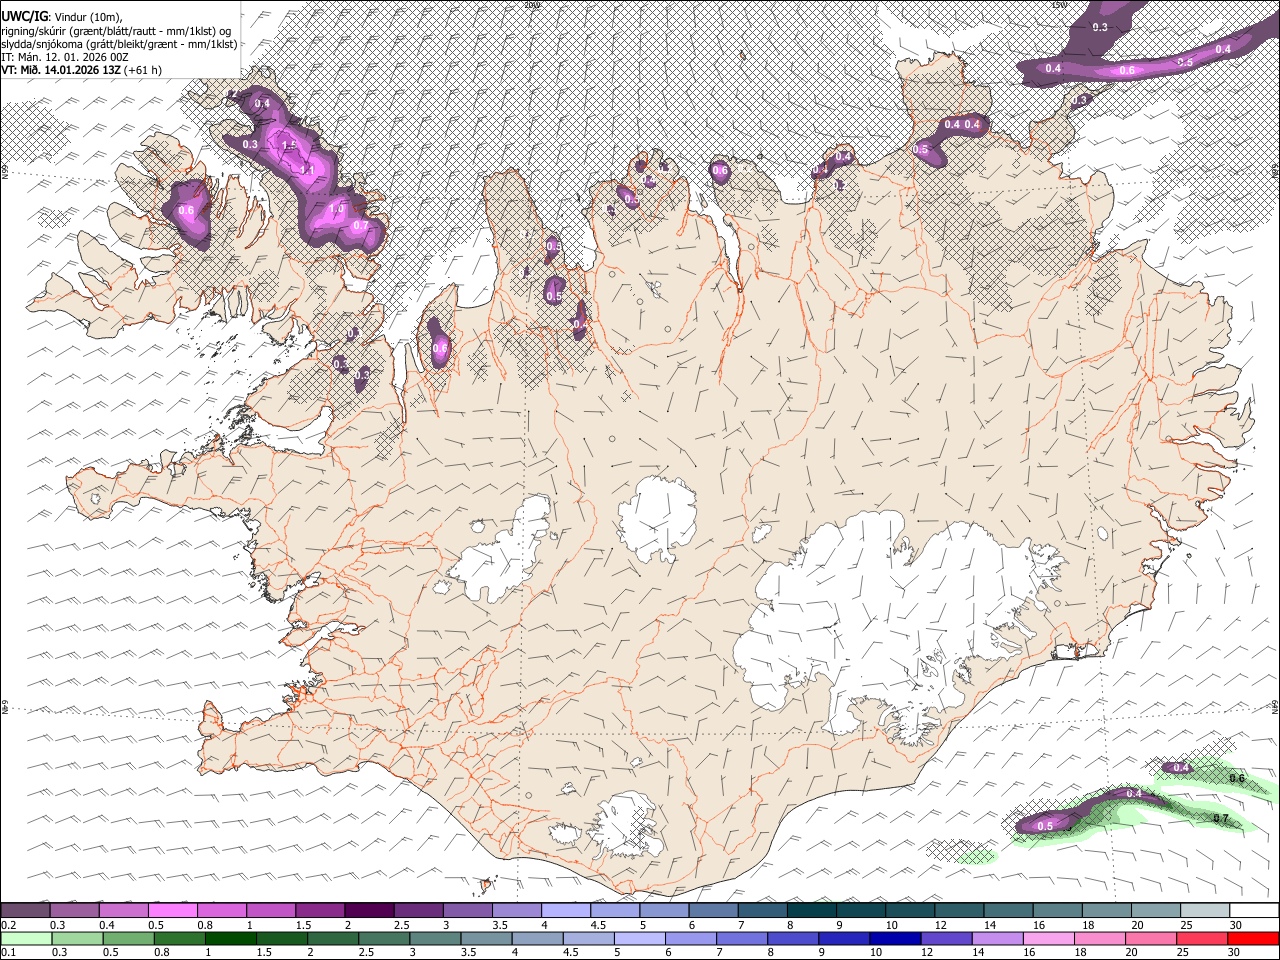
Task: Click the 1.1 precipitation value on the map
Action: click(307, 170)
